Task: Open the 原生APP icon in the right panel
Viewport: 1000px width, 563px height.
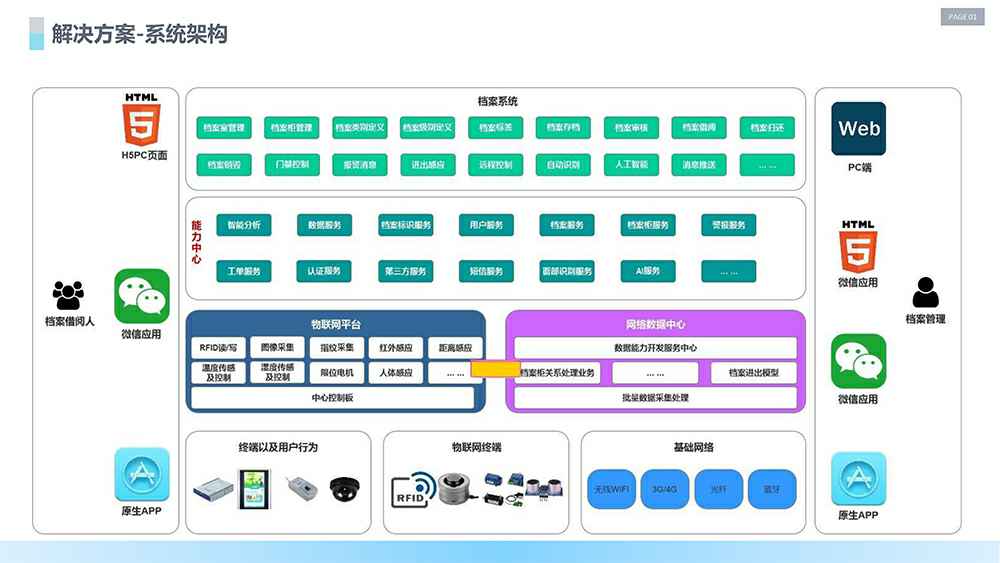Action: (858, 478)
